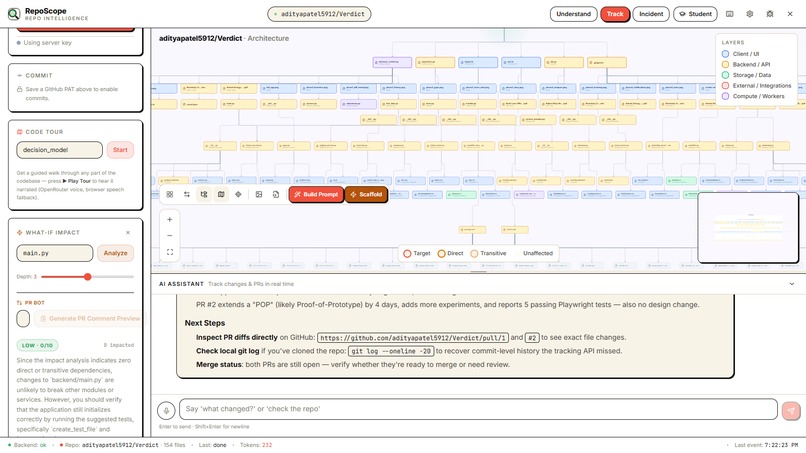
Task: Click the RepoScope magnifier logo
Action: [14, 14]
